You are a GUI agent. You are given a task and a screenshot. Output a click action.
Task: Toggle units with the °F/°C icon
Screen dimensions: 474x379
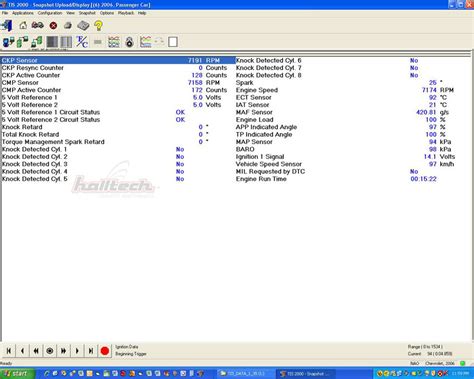coord(82,42)
